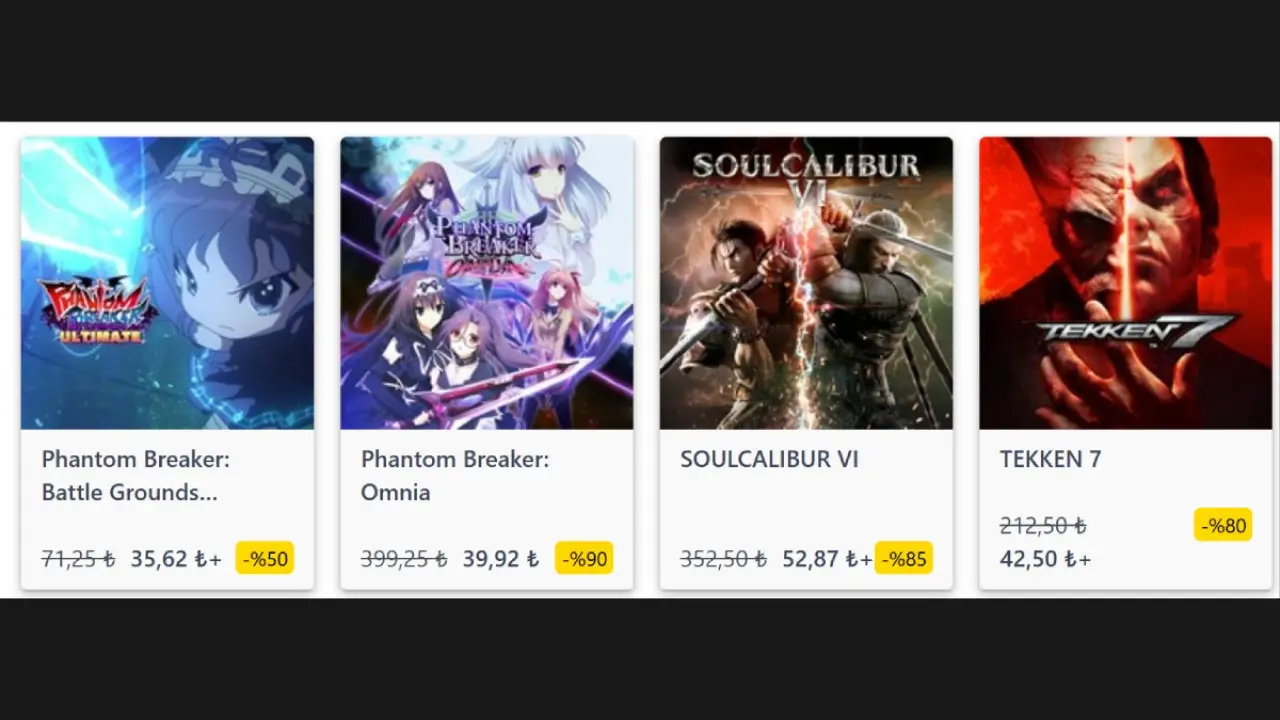Click the crossed-out 399,25 ₺ price
The width and height of the screenshot is (1280, 720).
click(x=404, y=558)
